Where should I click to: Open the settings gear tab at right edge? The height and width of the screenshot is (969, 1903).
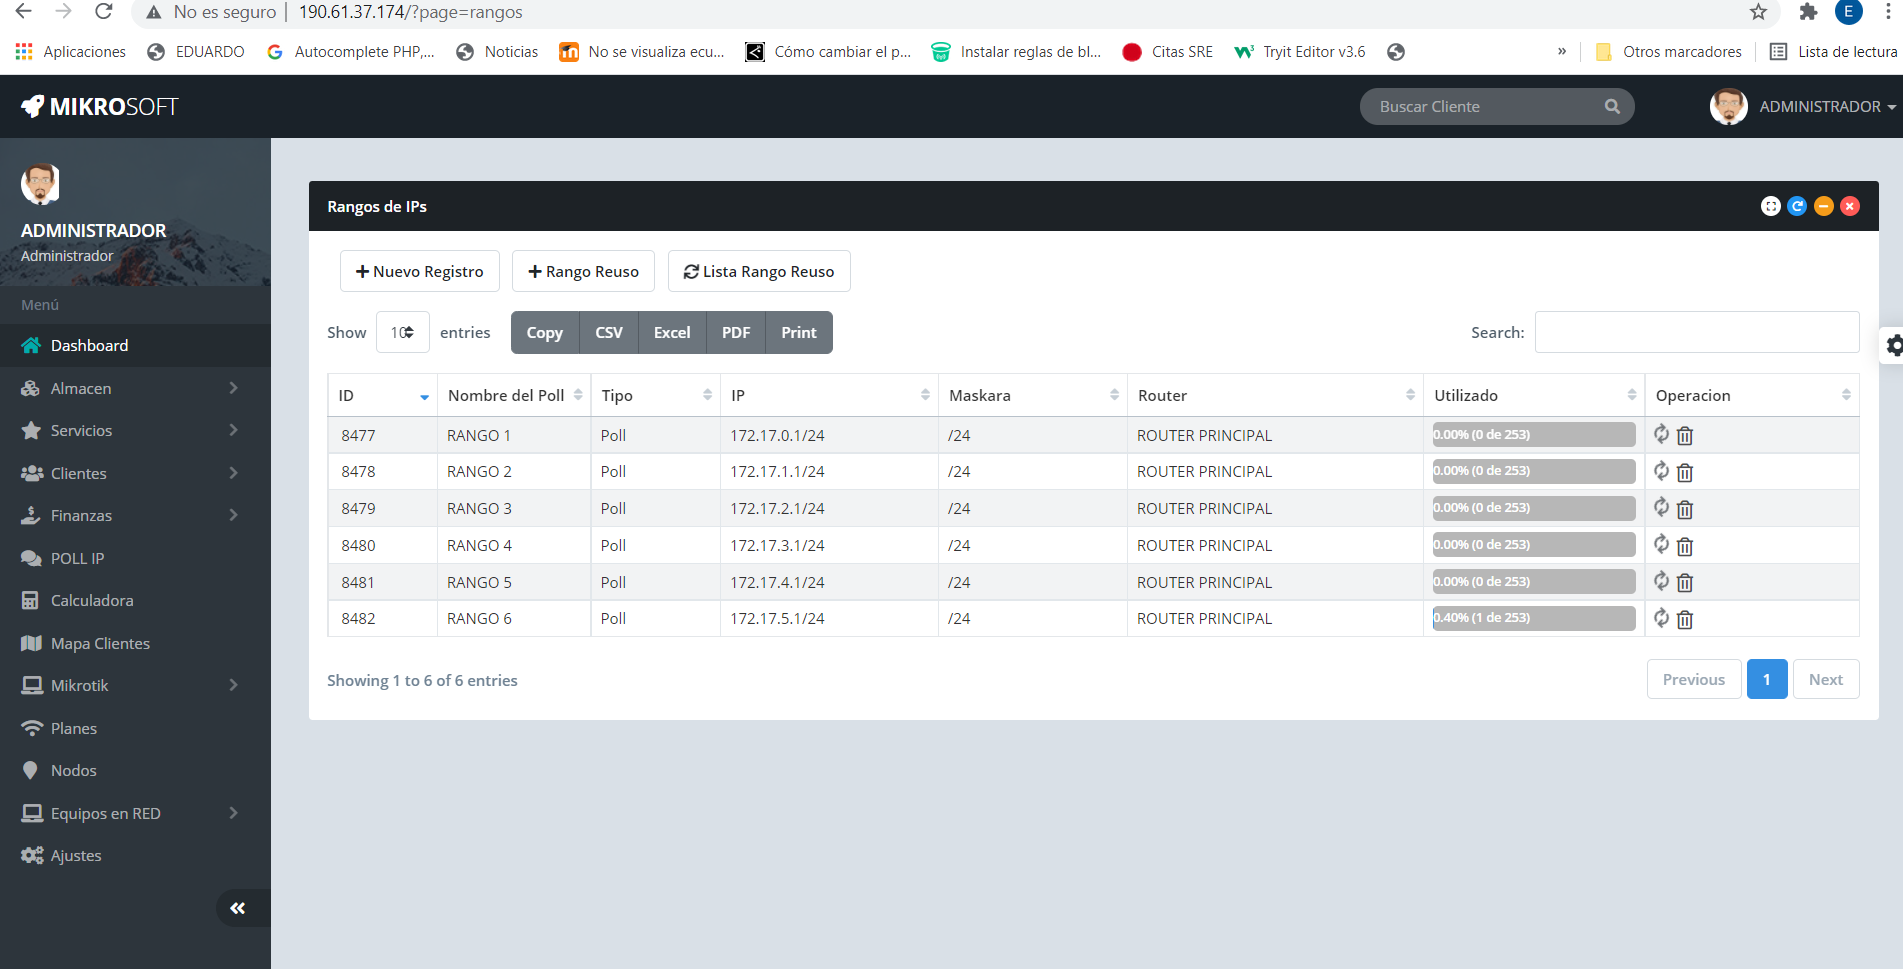click(1893, 346)
